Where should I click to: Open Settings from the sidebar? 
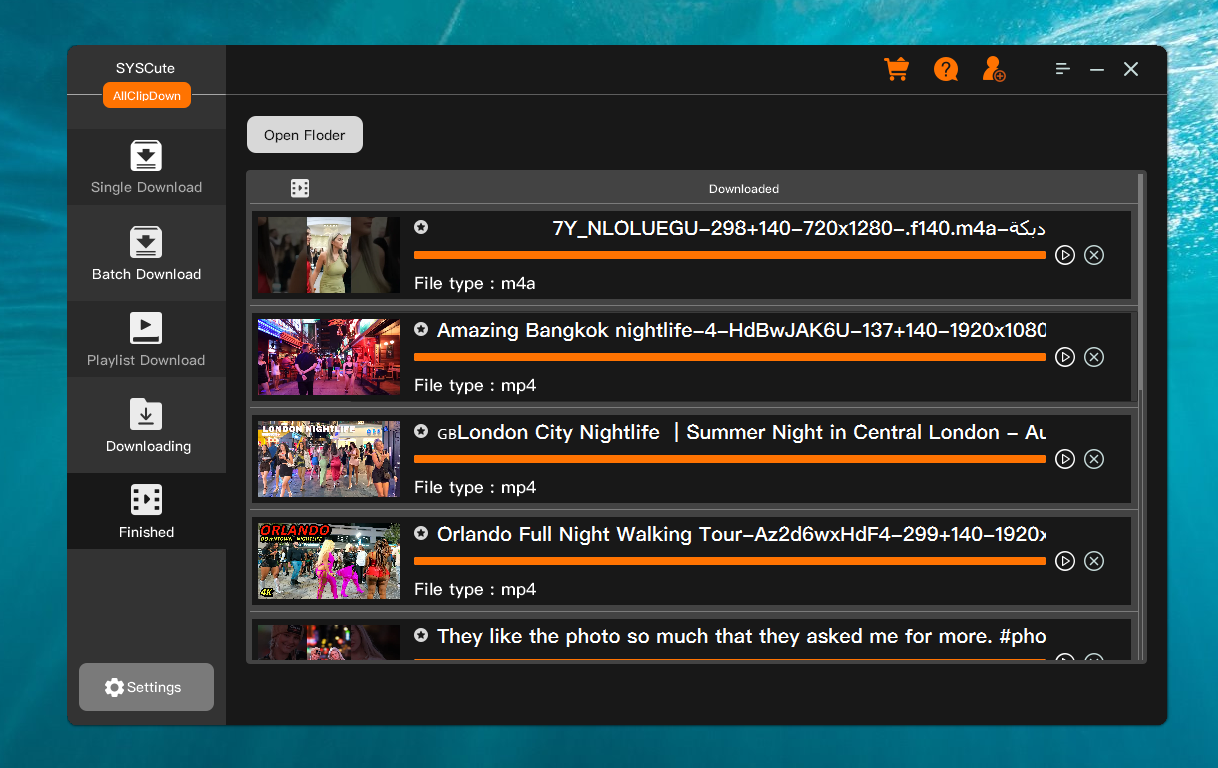146,687
